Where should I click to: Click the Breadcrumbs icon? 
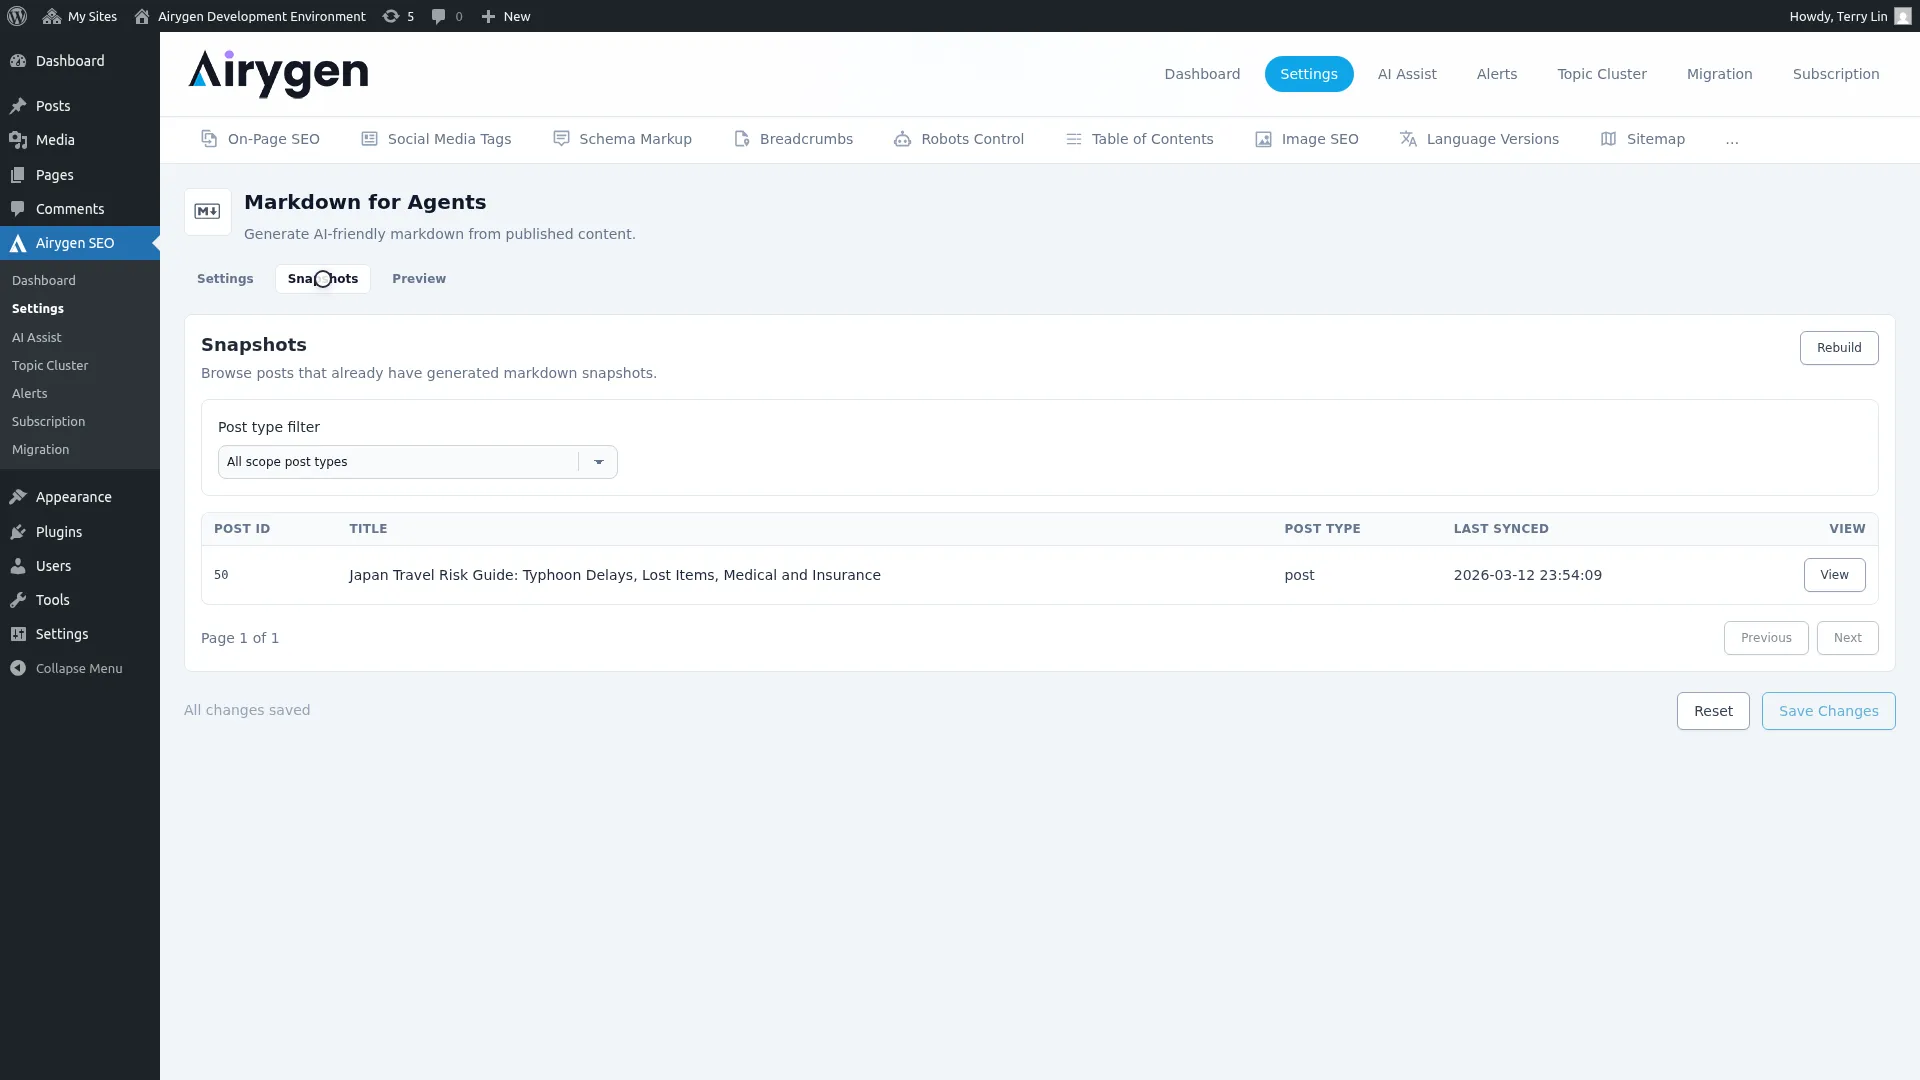pos(742,139)
